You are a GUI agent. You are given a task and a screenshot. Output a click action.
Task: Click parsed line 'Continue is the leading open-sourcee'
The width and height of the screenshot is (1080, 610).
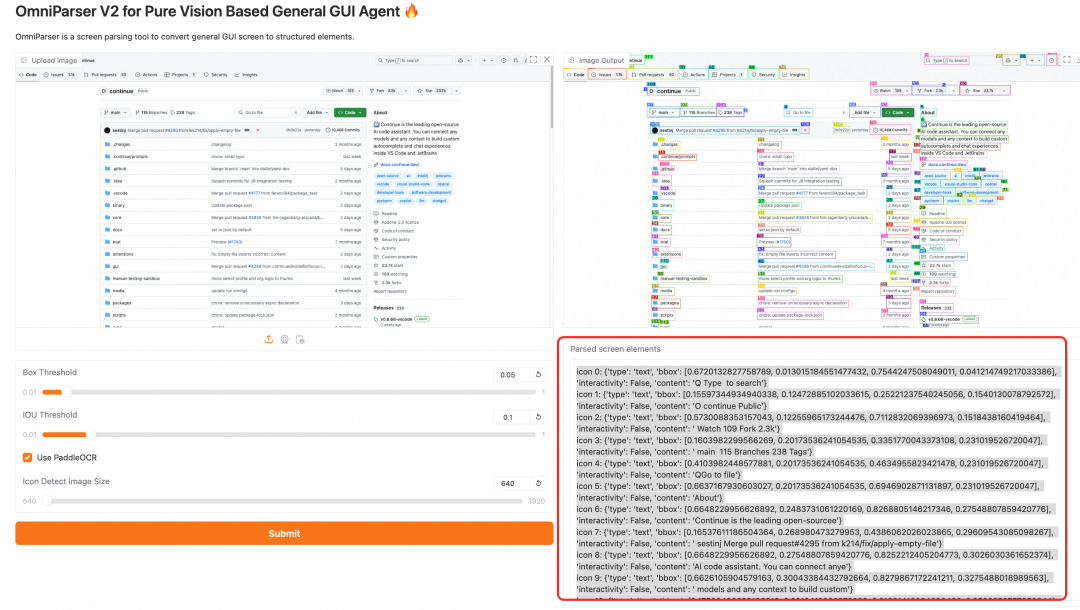point(815,515)
